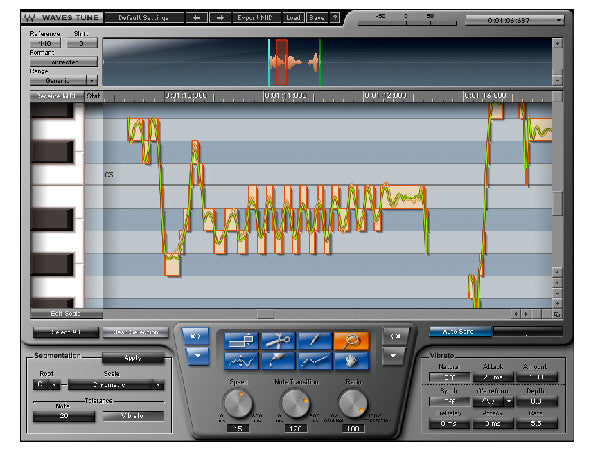The width and height of the screenshot is (600, 450).
Task: Select the orange Zoom magnifier tool
Action: click(x=351, y=341)
